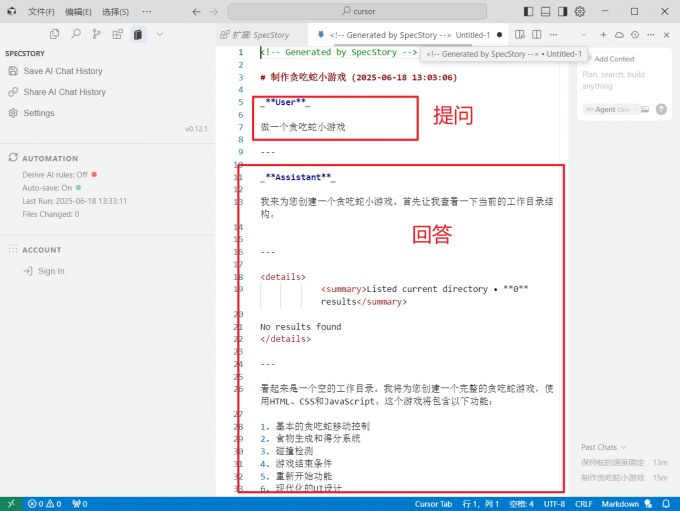Start a new chat with plus icon

(603, 35)
